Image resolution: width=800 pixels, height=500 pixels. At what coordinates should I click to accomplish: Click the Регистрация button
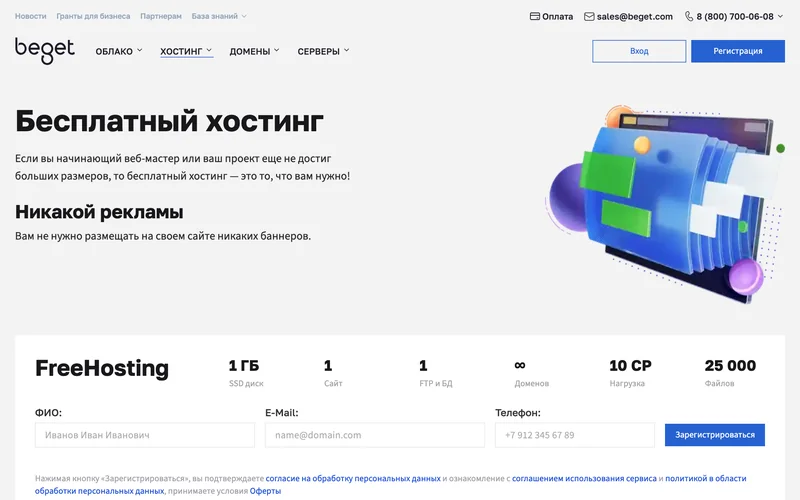point(738,51)
